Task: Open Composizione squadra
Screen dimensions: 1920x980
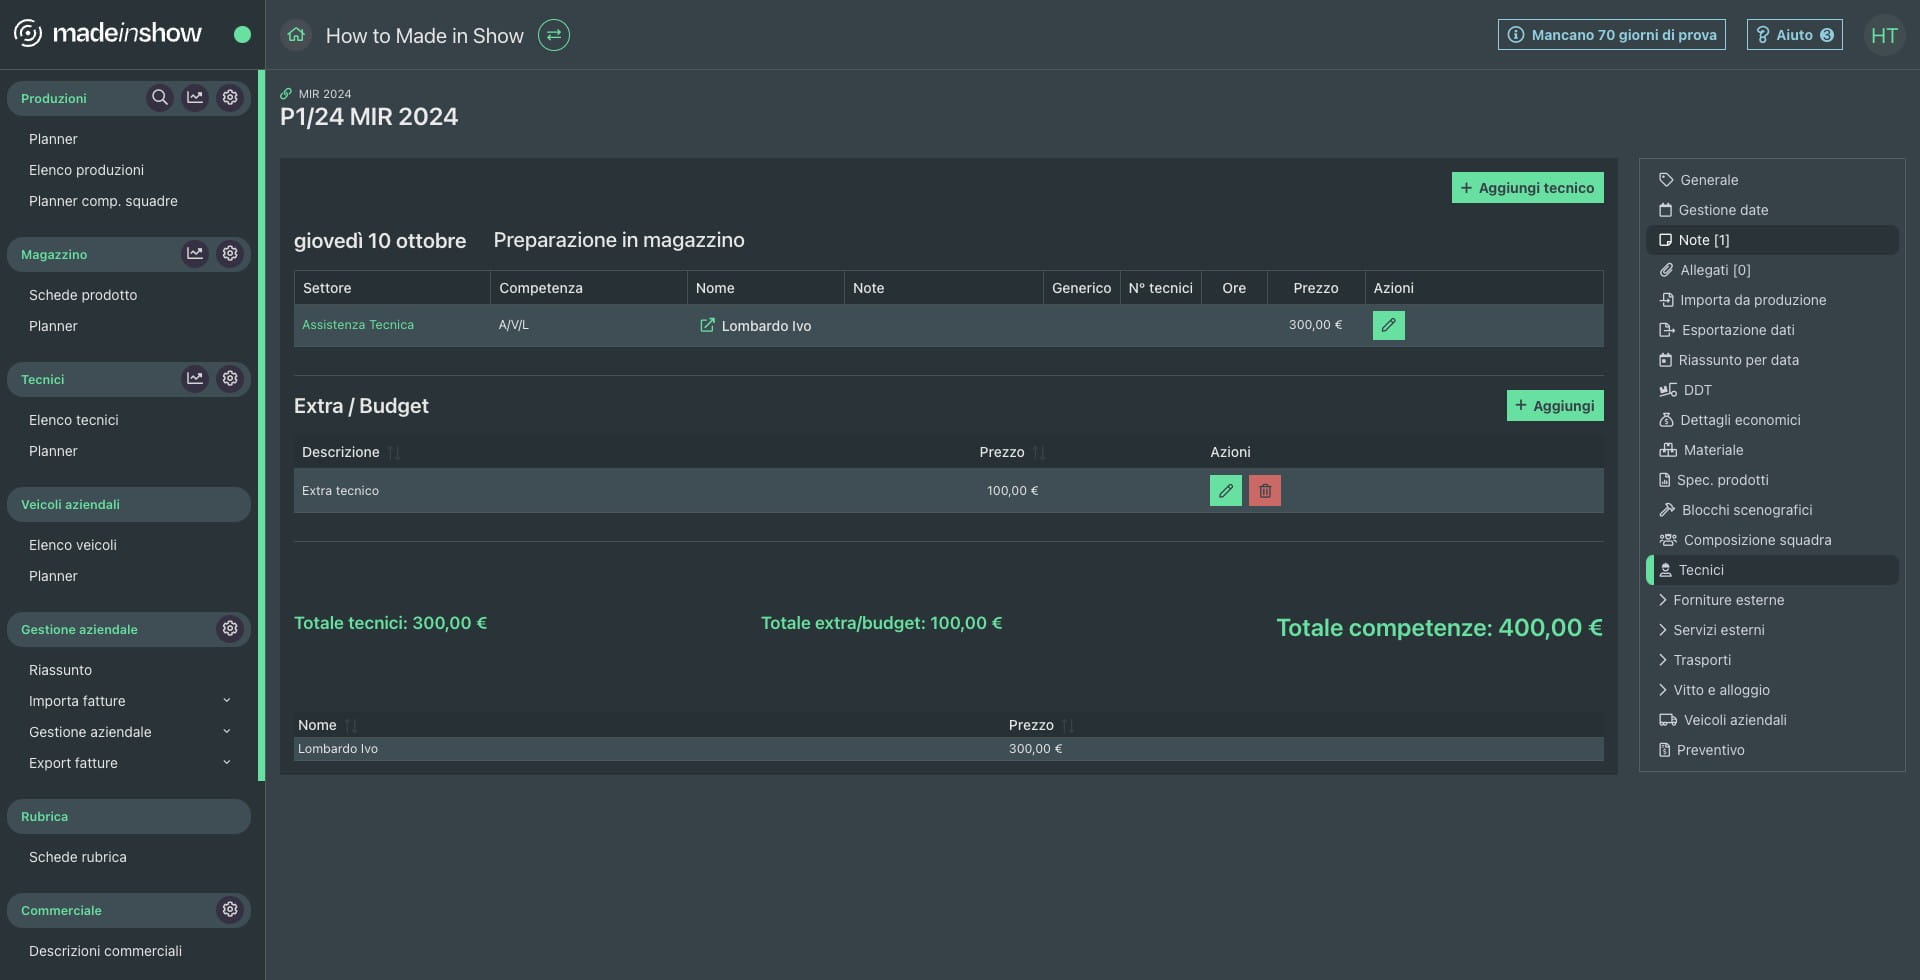Action: tap(1772, 540)
